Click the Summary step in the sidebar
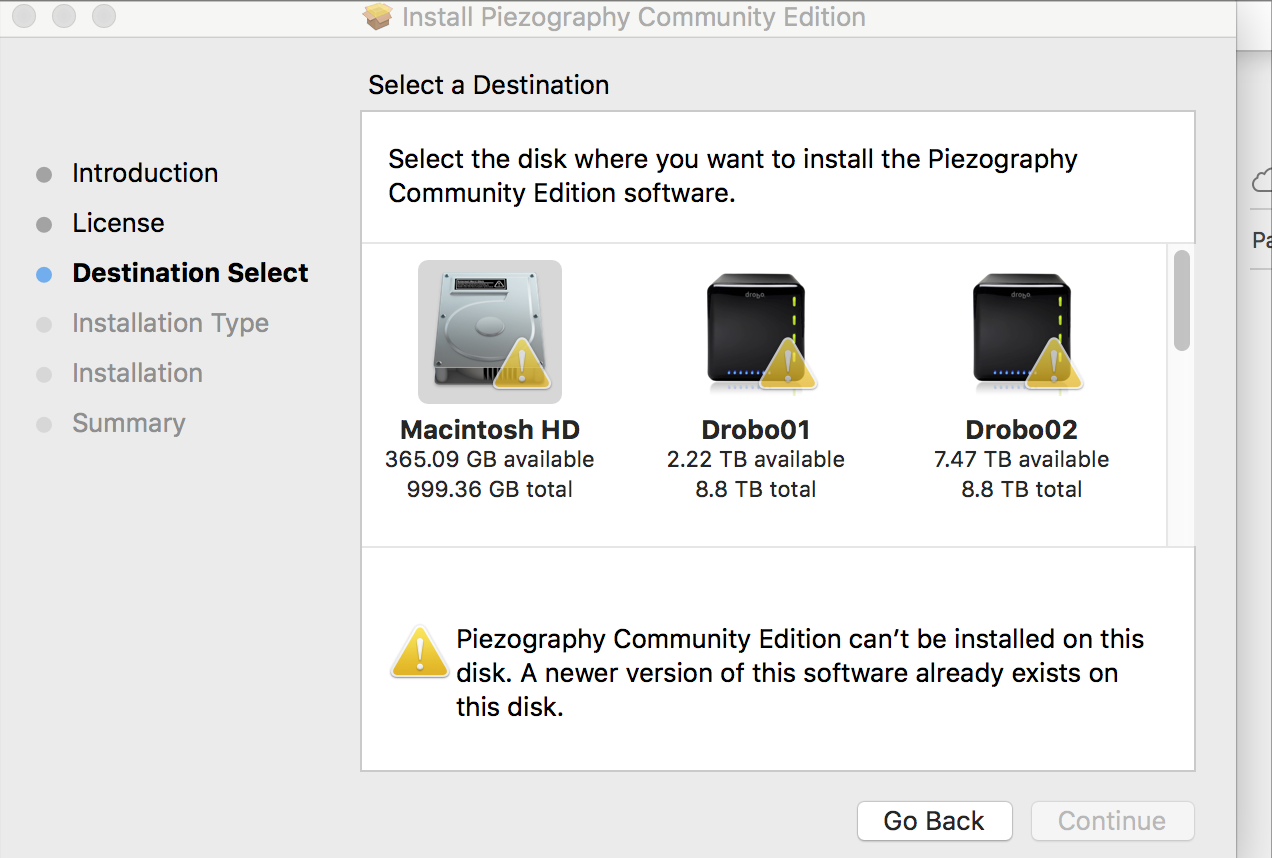The width and height of the screenshot is (1272, 858). coord(129,423)
